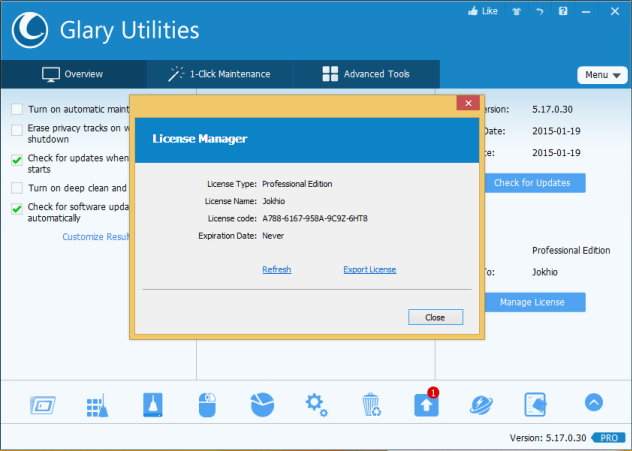This screenshot has width=632, height=451.
Task: Uncheck 'Check for software updates automatically'
Action: click(17, 209)
